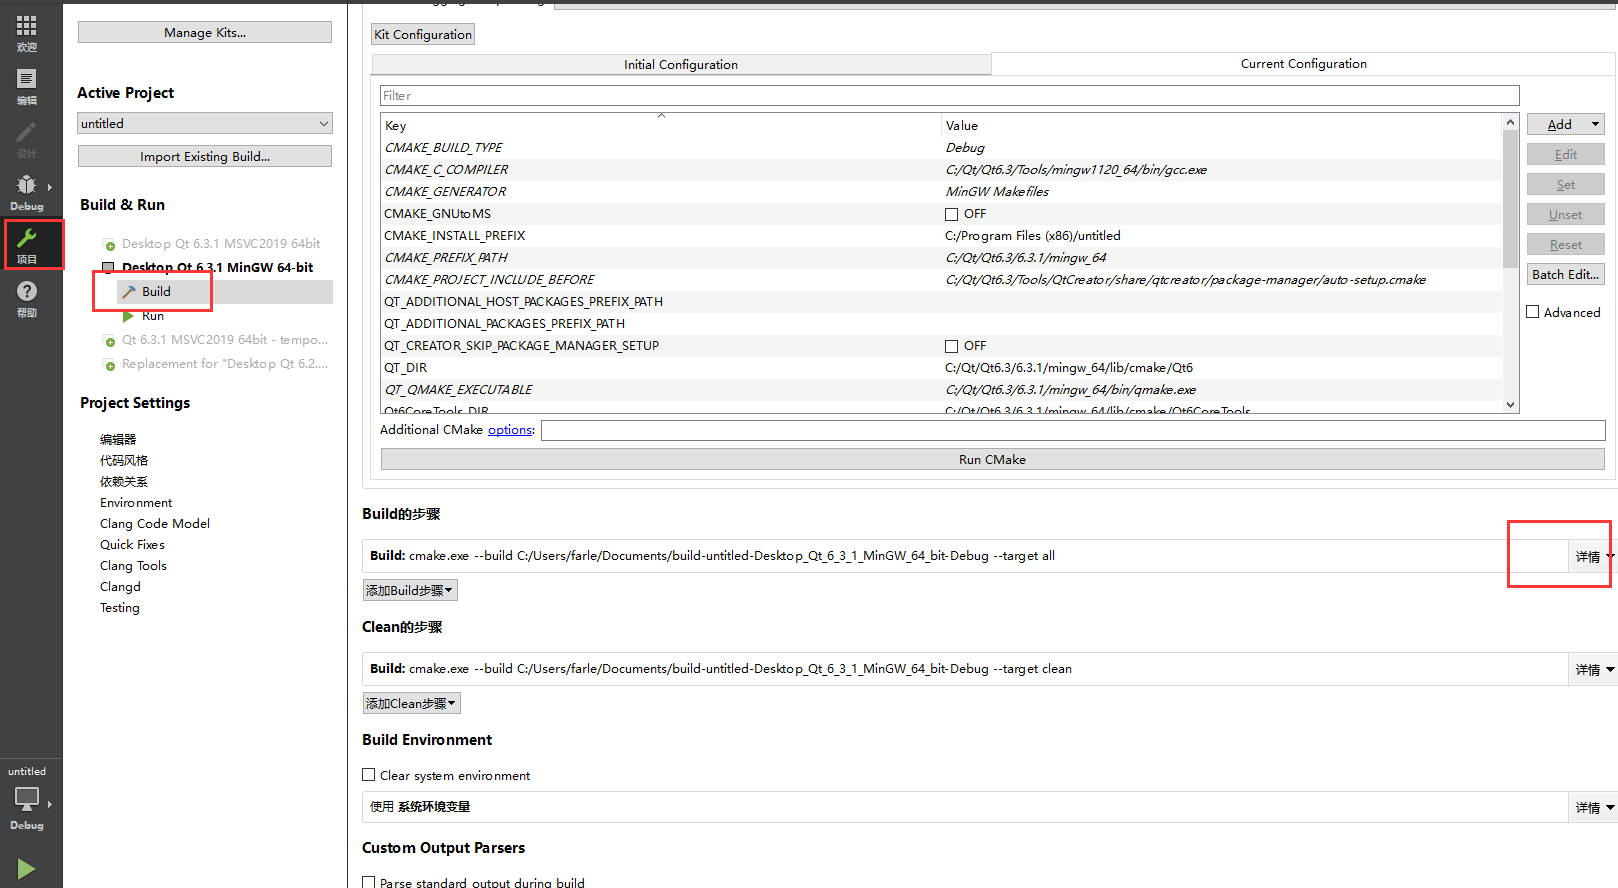The width and height of the screenshot is (1618, 888).
Task: Open the Quick Fixes settings
Action: 132,544
